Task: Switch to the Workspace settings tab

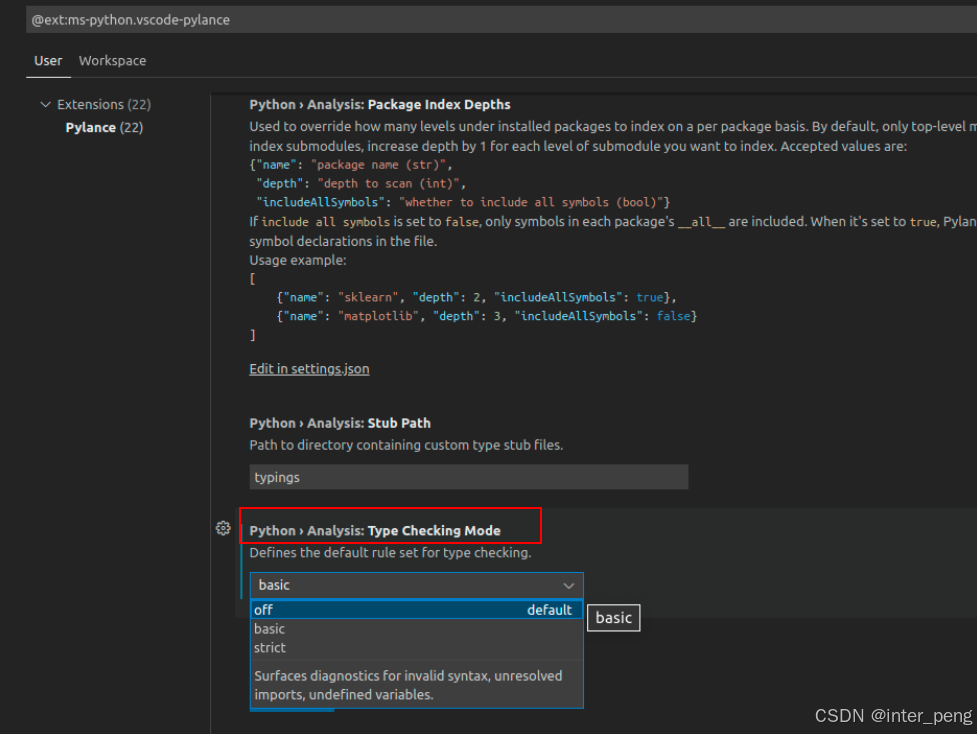Action: [112, 60]
